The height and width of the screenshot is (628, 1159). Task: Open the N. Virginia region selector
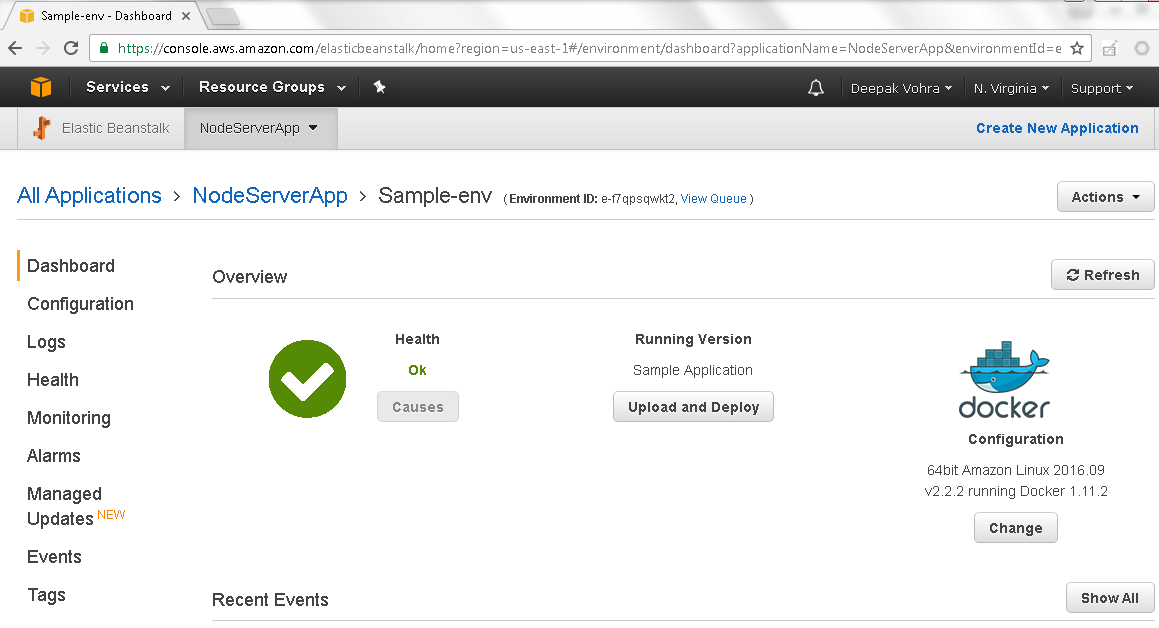pyautogui.click(x=1011, y=89)
